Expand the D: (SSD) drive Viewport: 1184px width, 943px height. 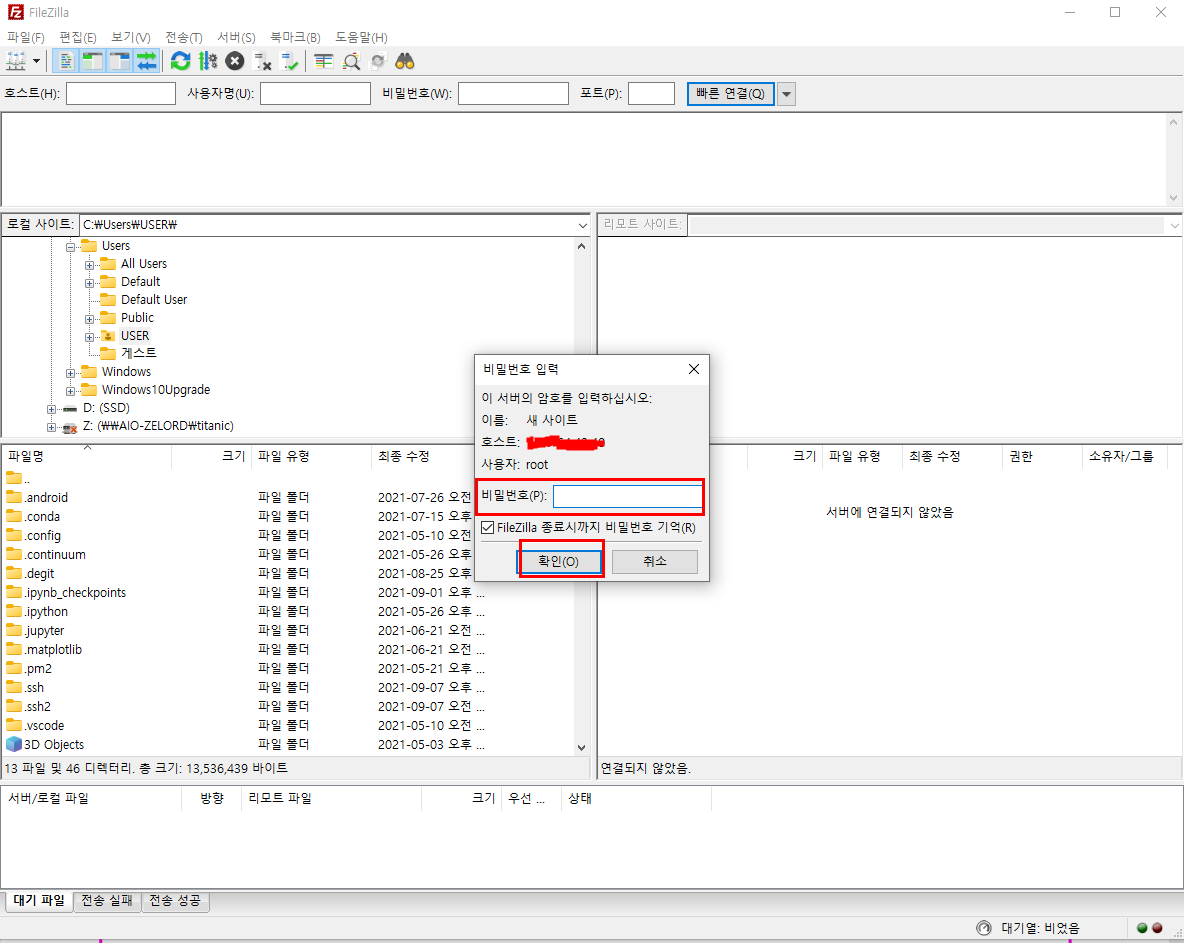click(51, 409)
